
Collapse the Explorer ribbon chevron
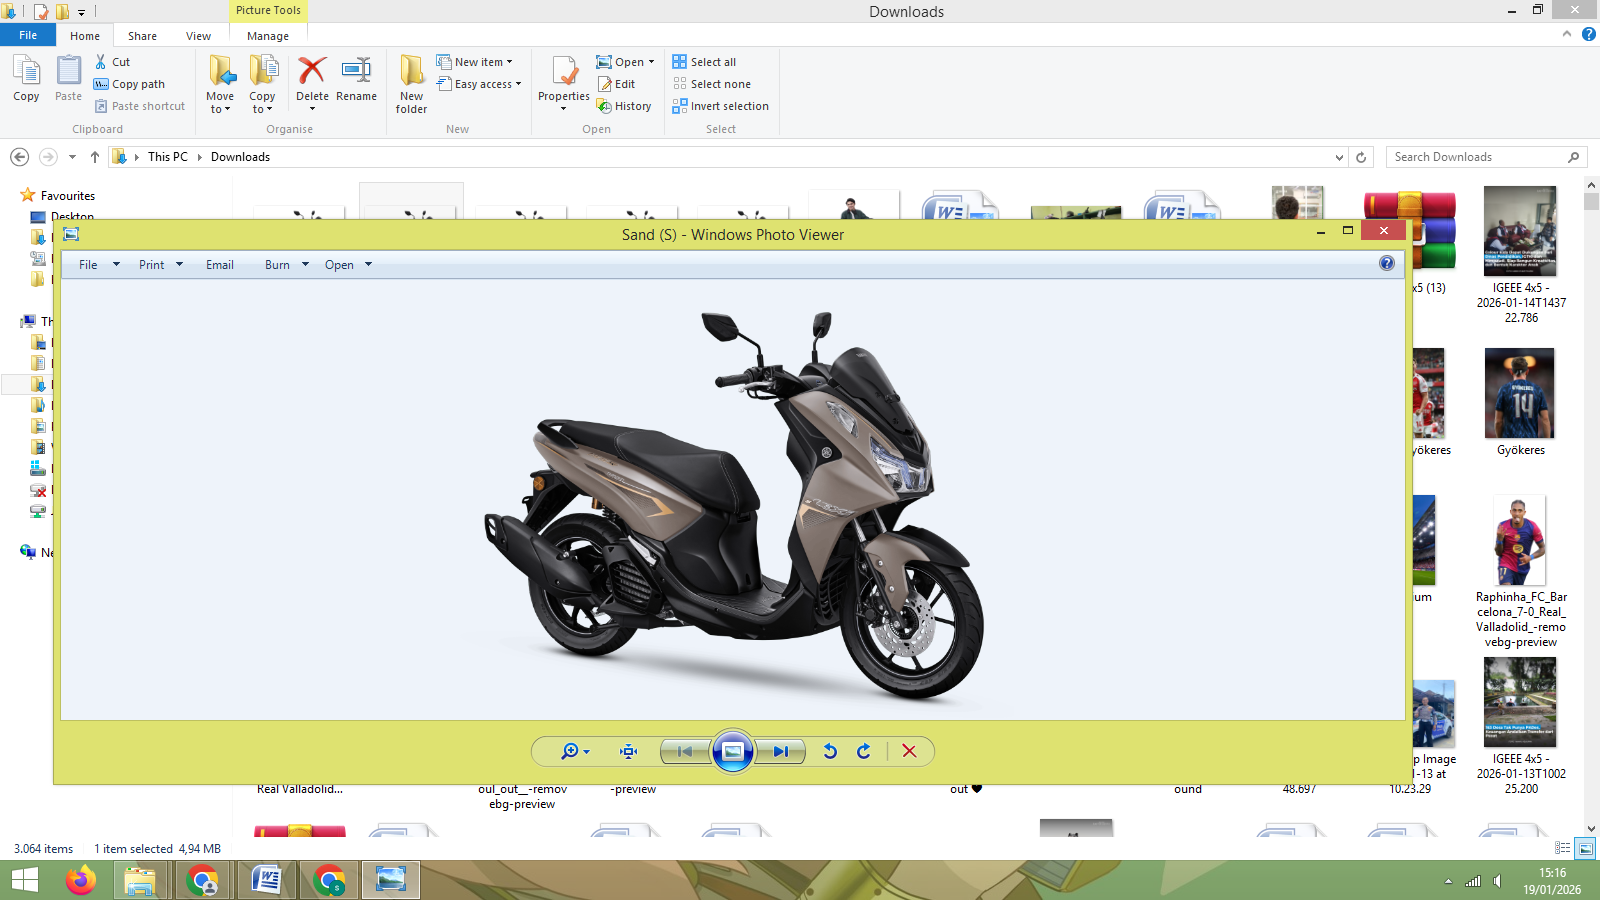coord(1567,34)
